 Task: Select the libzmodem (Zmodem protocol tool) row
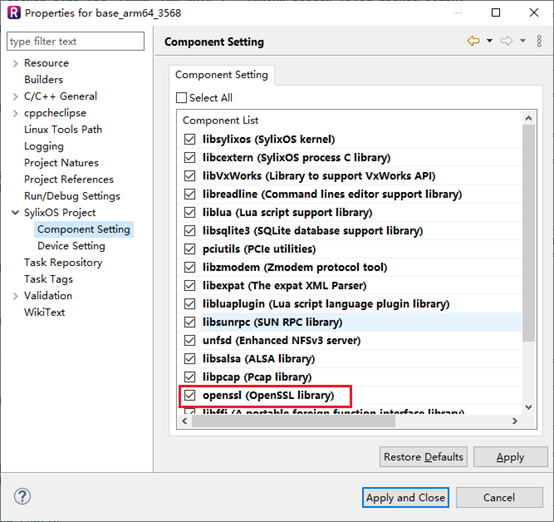pos(349,267)
